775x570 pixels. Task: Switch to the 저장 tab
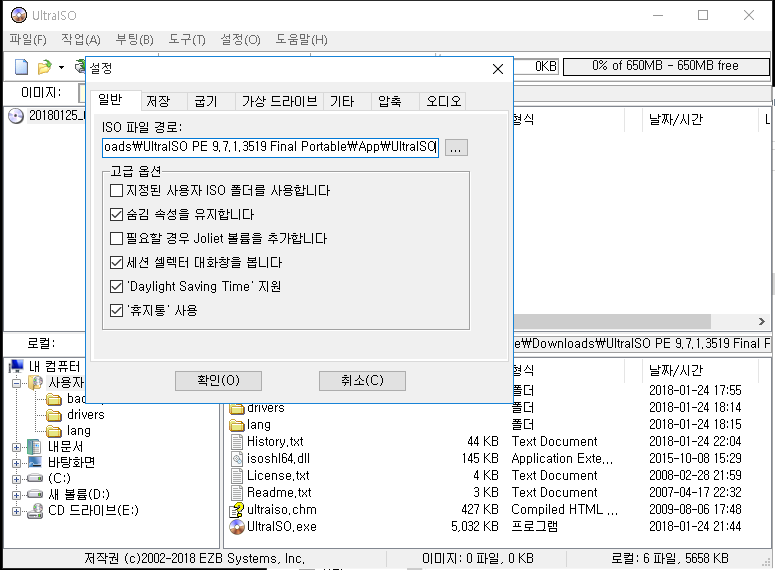163,101
